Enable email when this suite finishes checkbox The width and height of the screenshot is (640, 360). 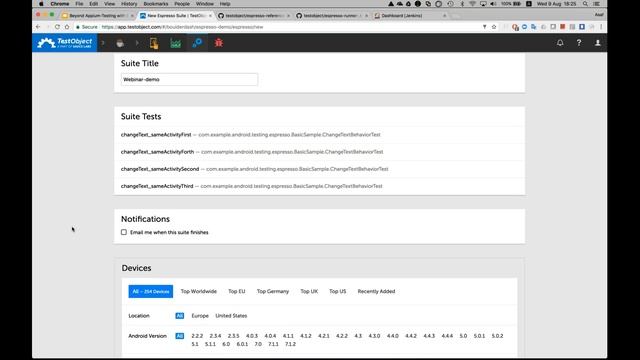[x=124, y=232]
